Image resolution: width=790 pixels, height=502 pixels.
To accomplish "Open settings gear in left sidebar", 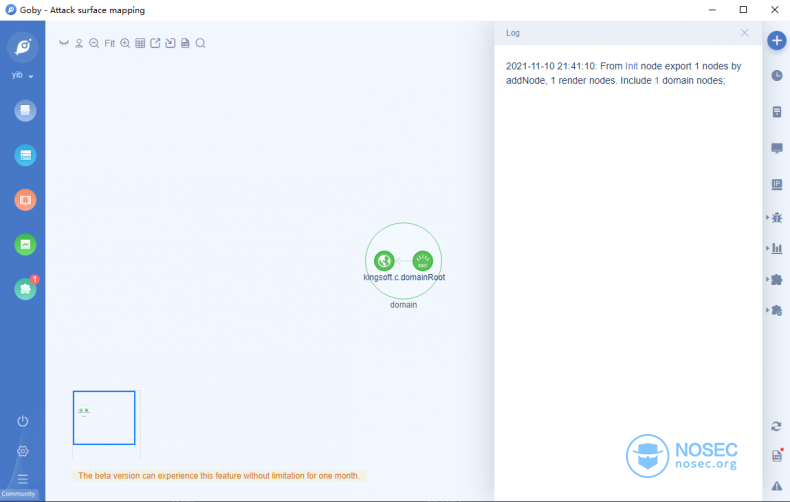I will click(x=23, y=451).
